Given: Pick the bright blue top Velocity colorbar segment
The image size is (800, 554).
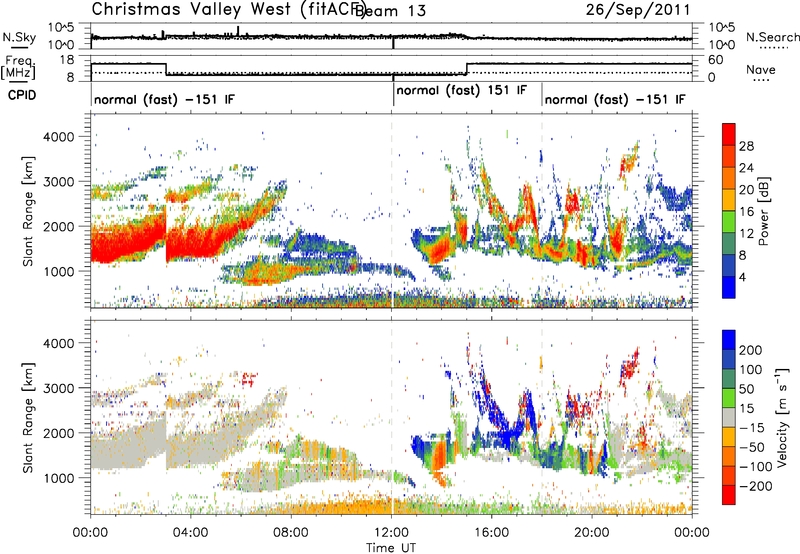Looking at the screenshot, I should (x=729, y=340).
